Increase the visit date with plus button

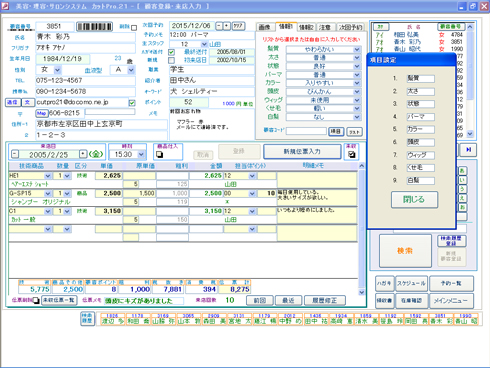pyautogui.click(x=83, y=154)
